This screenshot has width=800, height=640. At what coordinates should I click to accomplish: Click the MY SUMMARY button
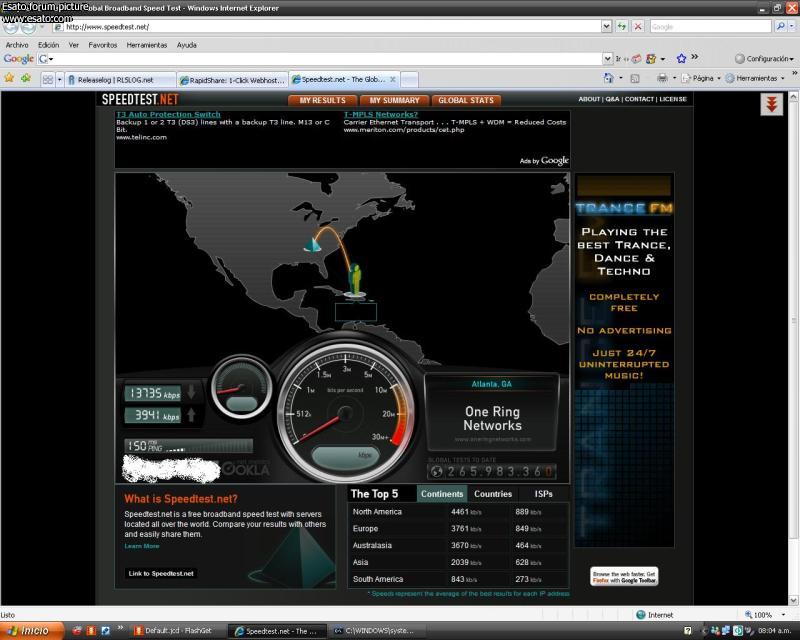pyautogui.click(x=394, y=100)
